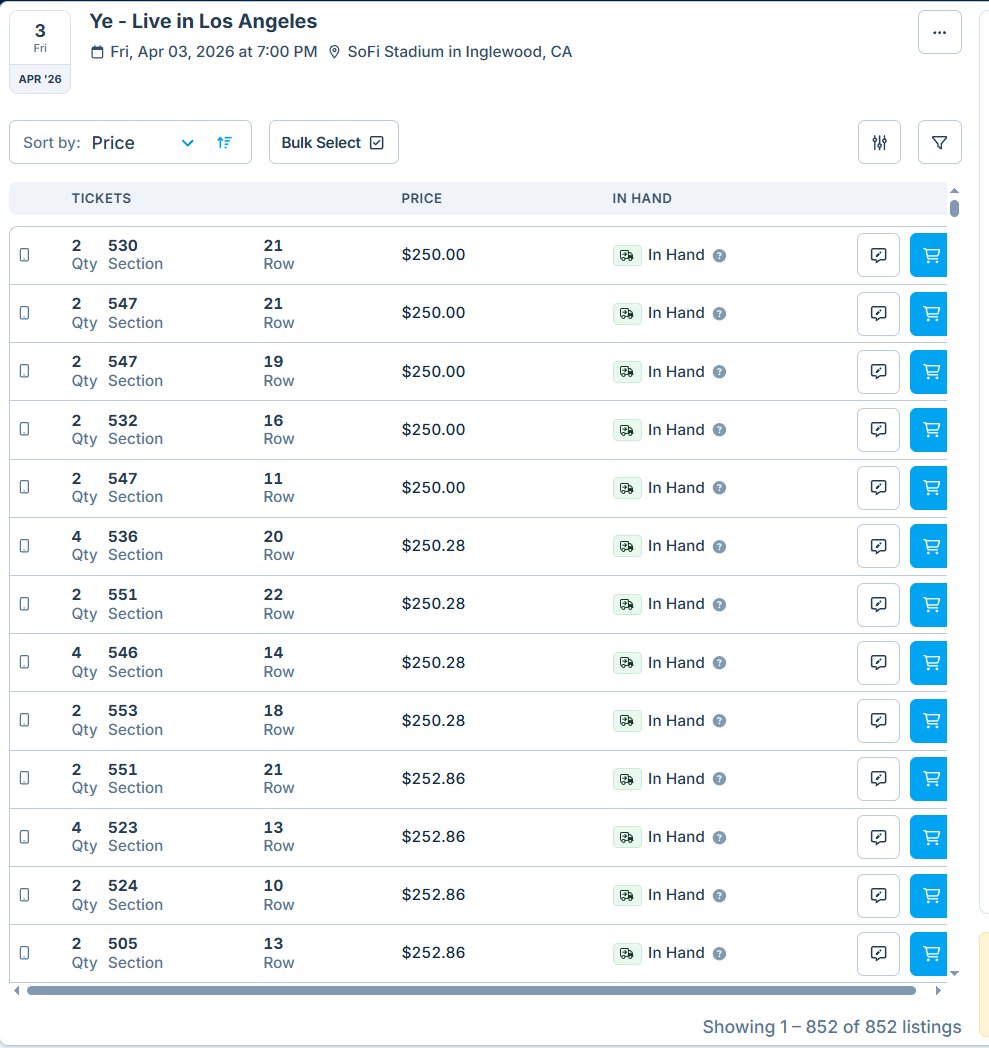Select the Section 530 Row 21 listing checkbox
The width and height of the screenshot is (989, 1048).
coord(25,255)
